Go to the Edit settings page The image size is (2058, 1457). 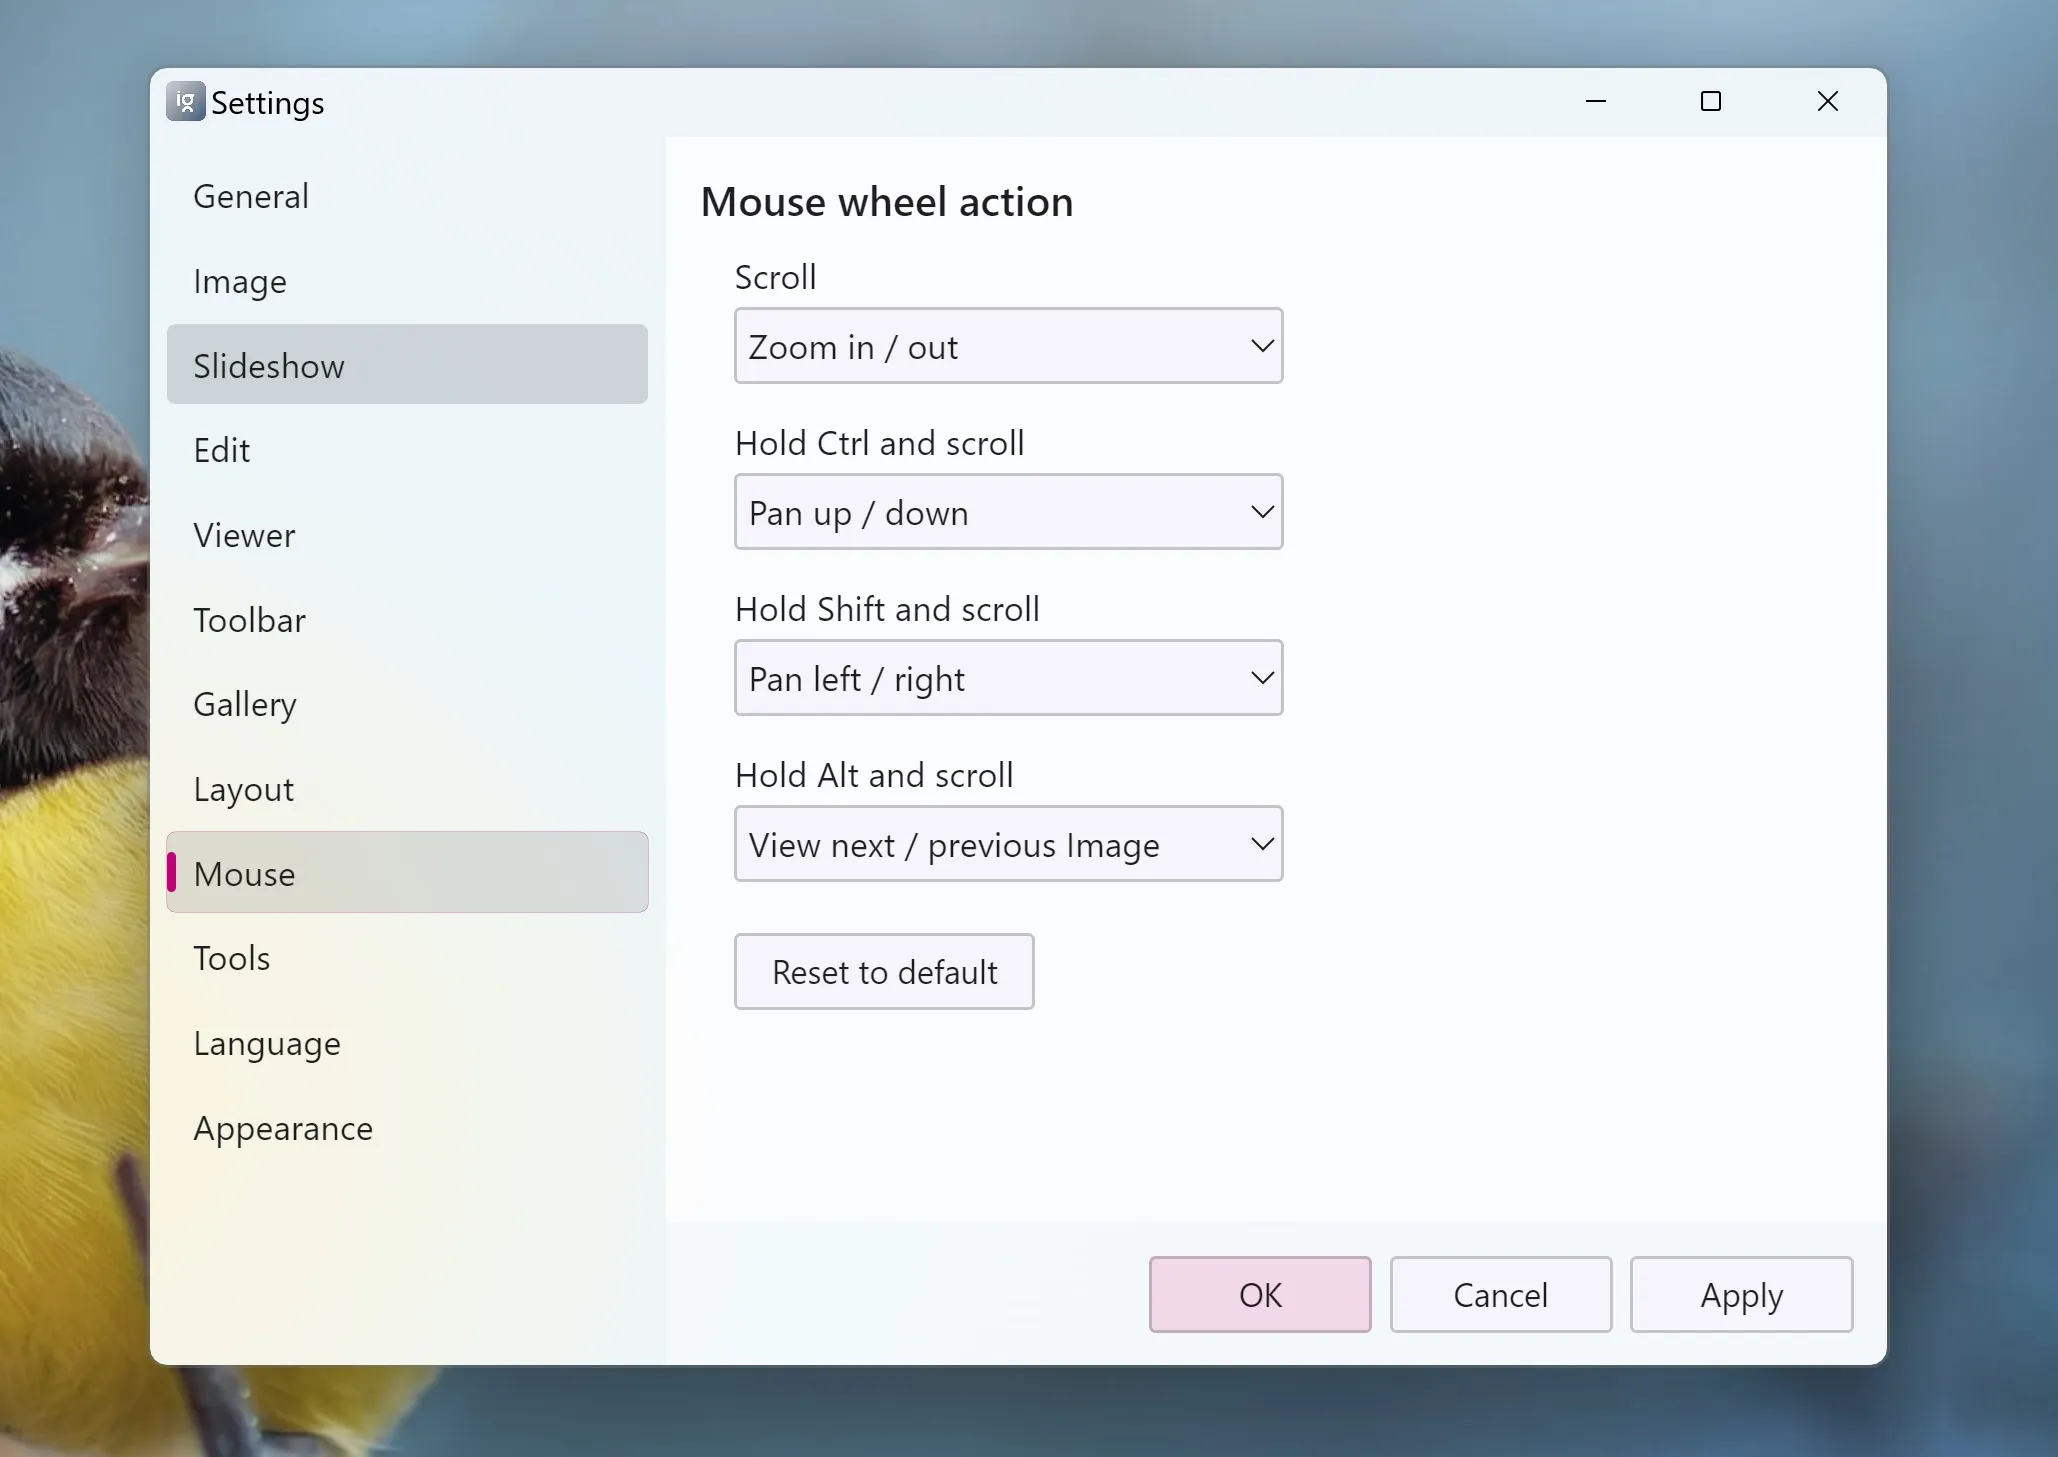coord(222,451)
